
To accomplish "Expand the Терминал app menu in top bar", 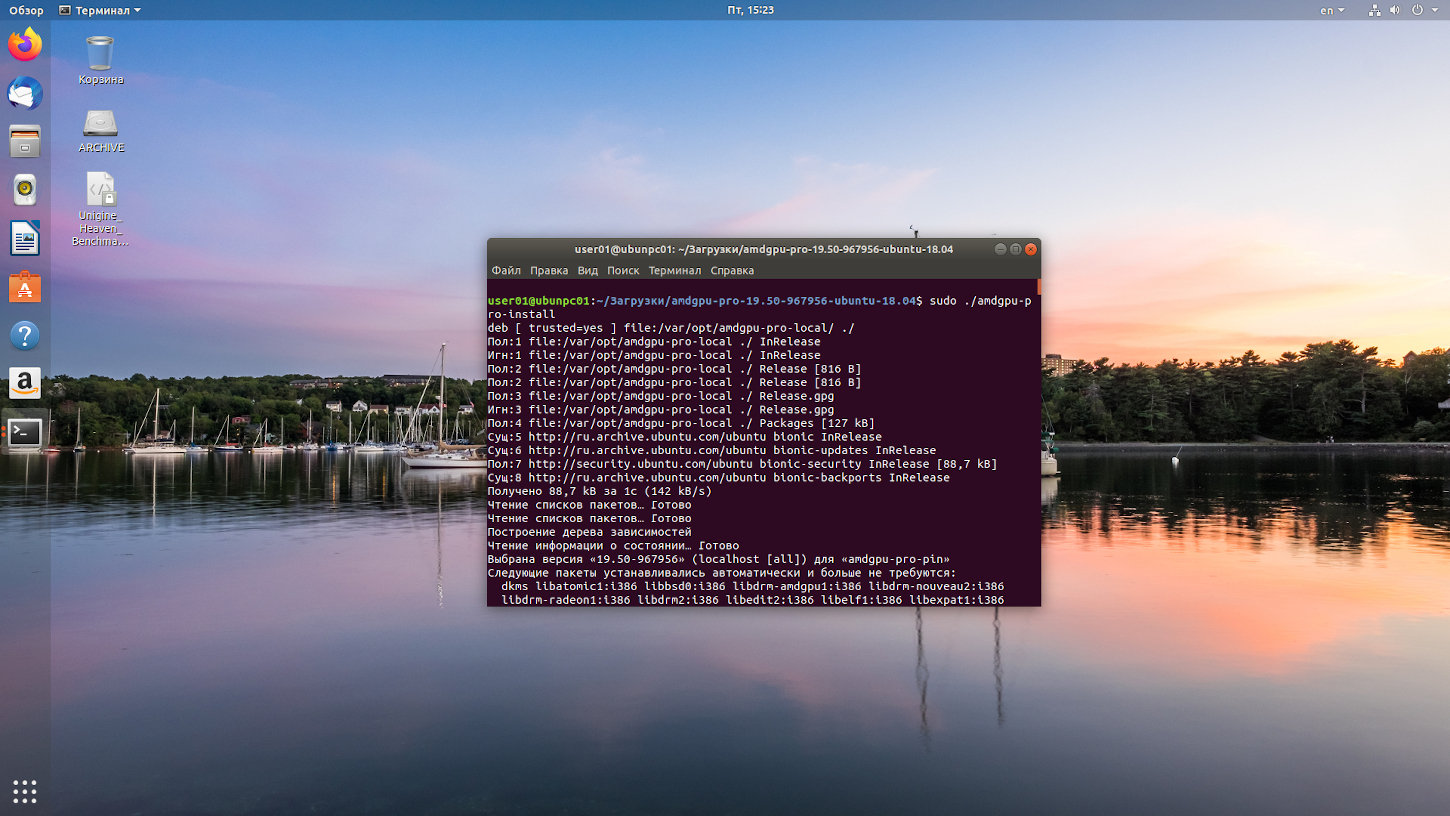I will point(100,10).
